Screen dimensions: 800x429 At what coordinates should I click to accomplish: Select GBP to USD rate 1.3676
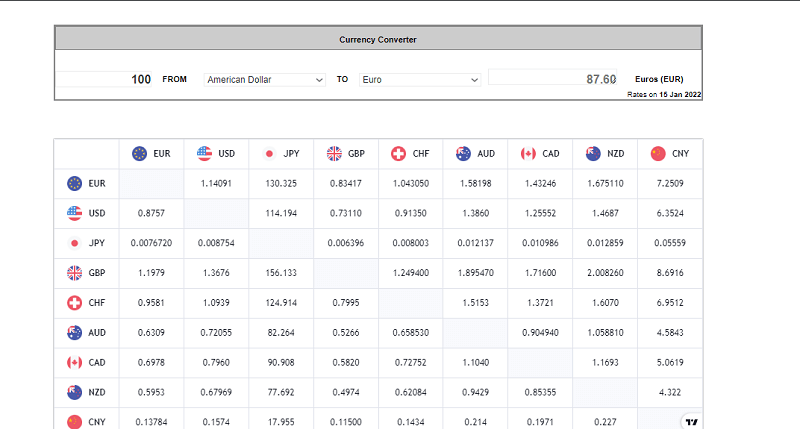pyautogui.click(x=216, y=273)
